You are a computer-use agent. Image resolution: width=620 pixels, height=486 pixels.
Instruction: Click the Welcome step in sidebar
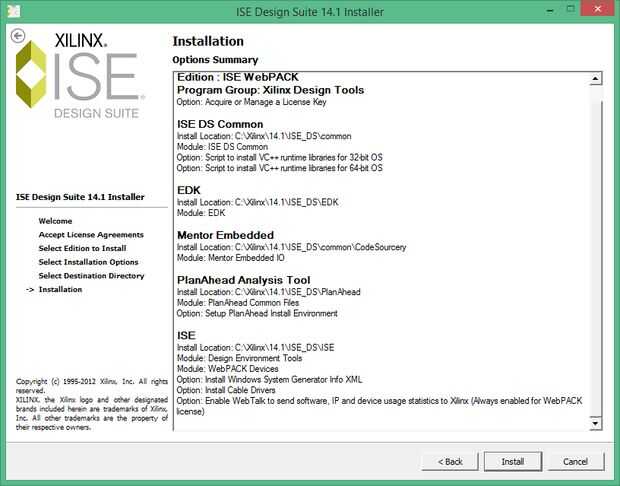click(55, 221)
